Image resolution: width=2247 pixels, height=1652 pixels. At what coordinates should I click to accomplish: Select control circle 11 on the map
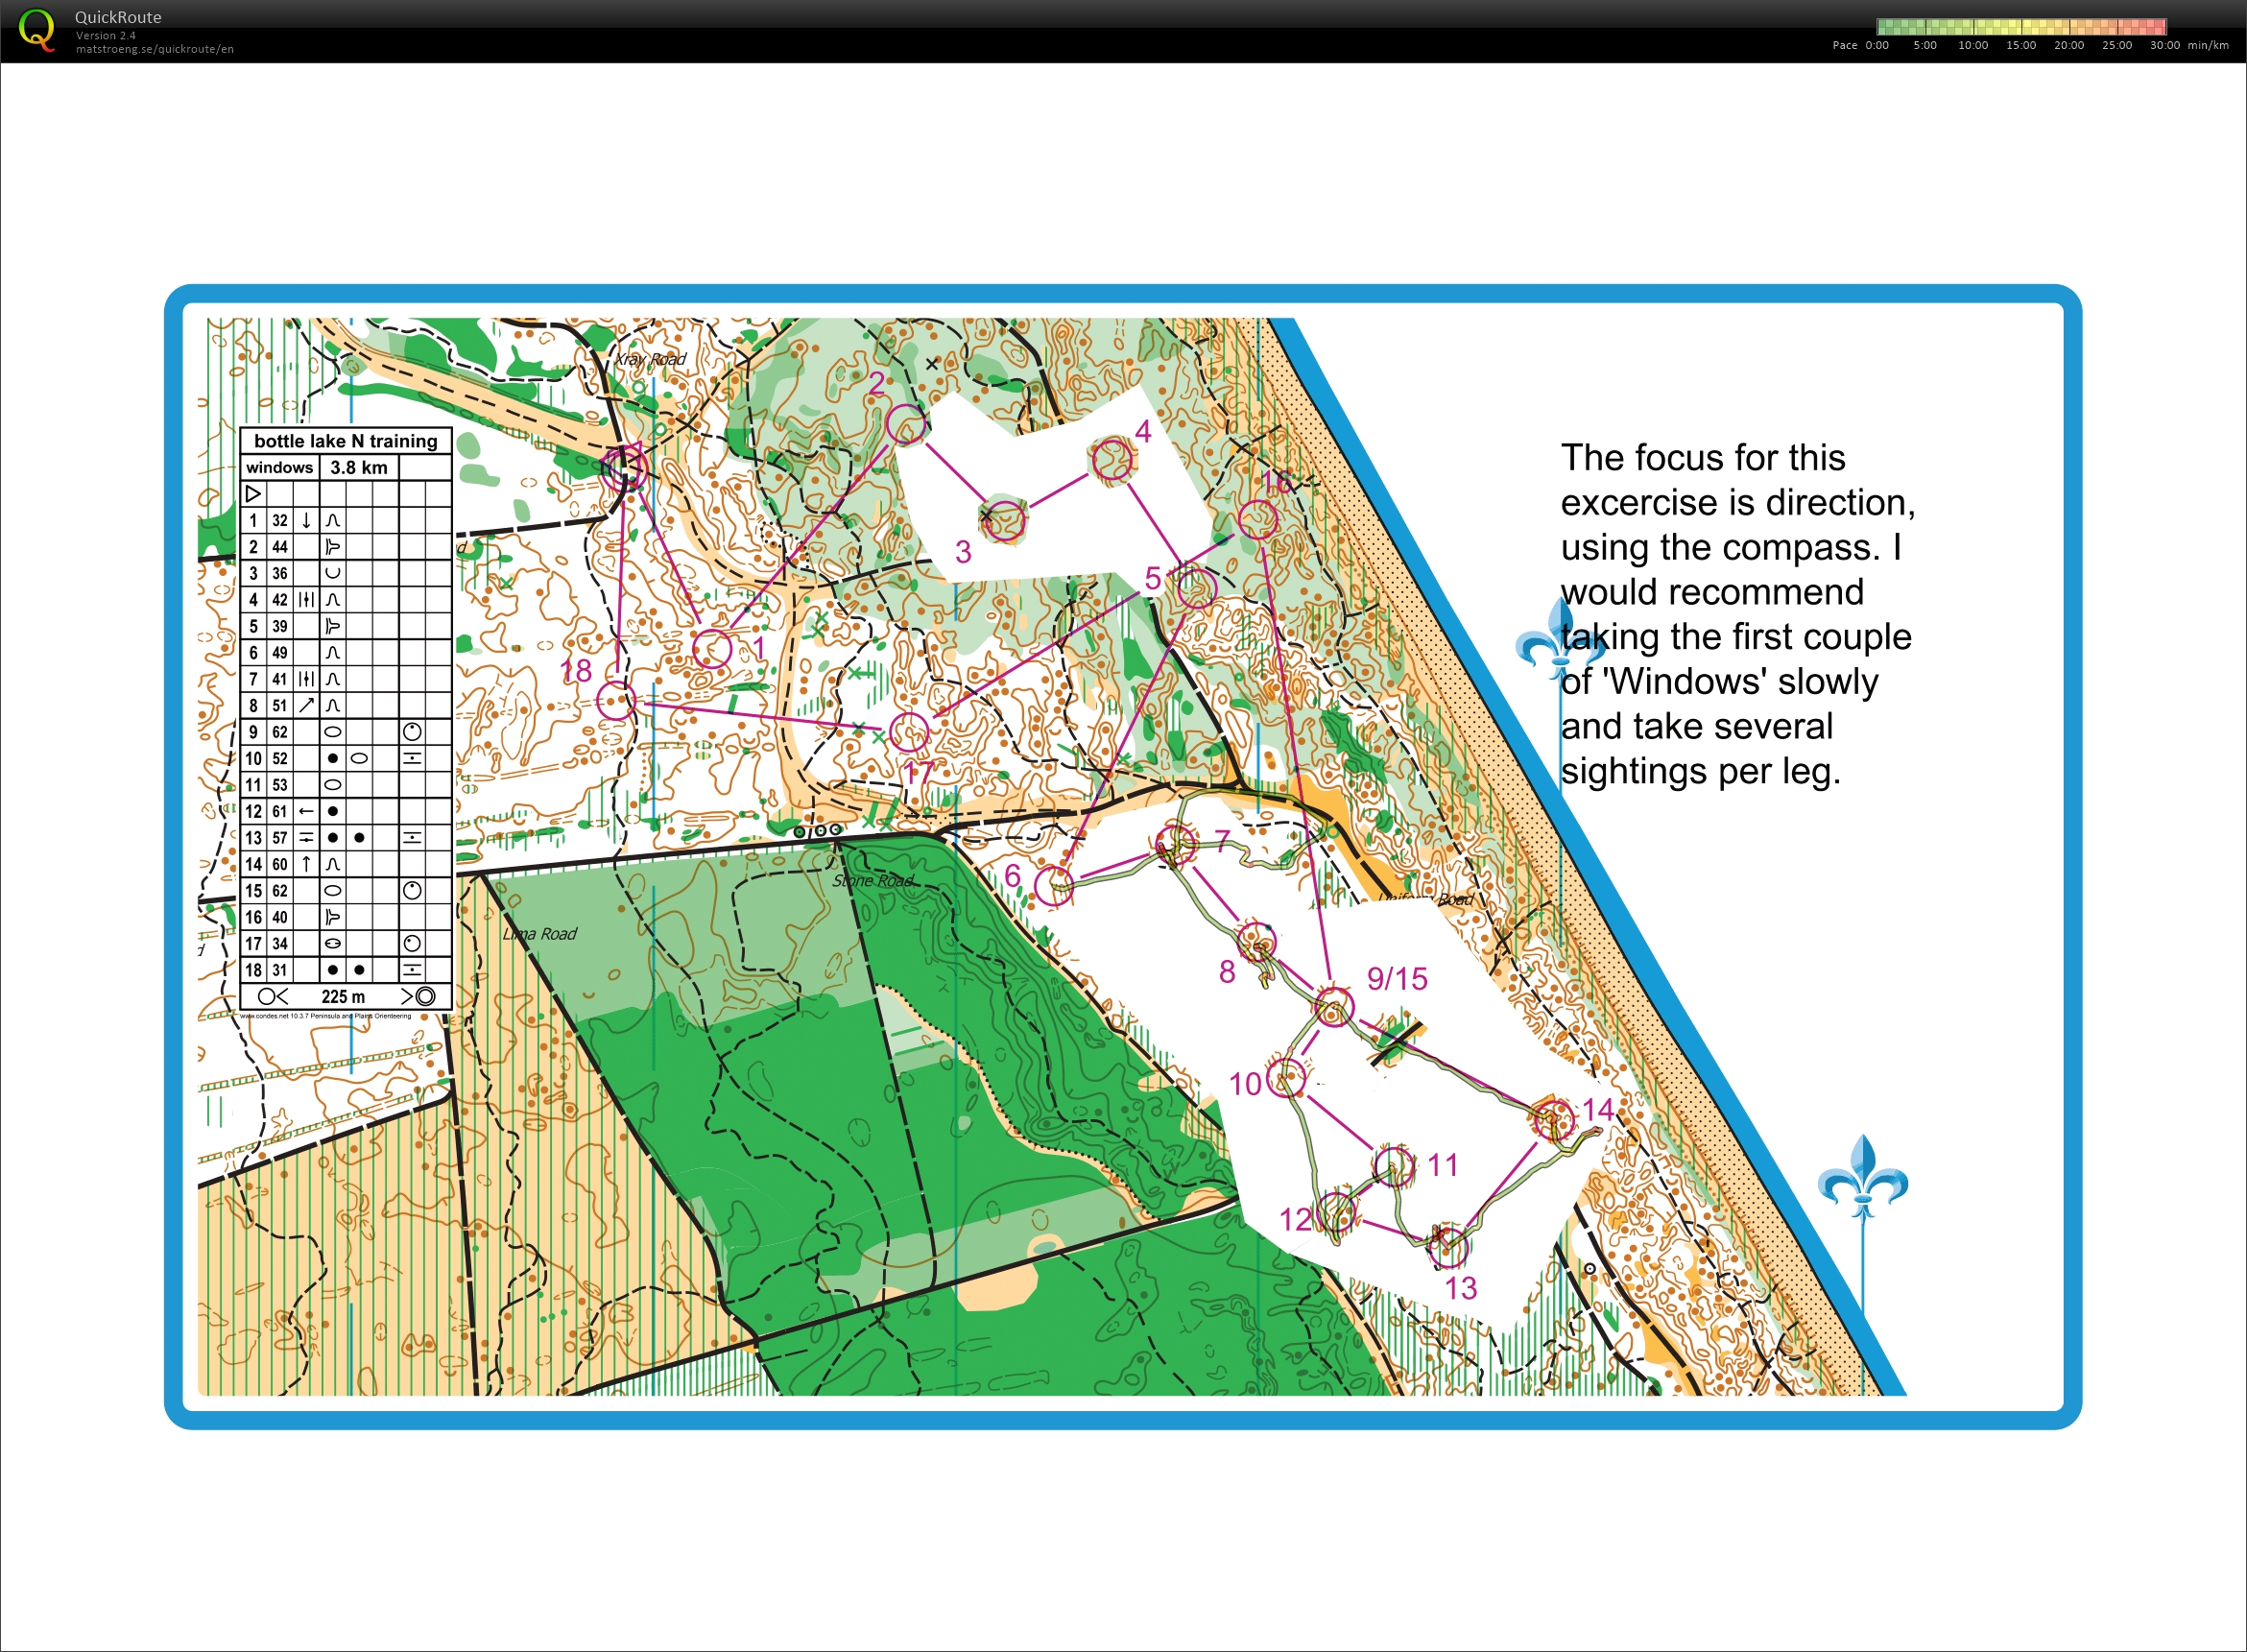tap(1394, 1166)
